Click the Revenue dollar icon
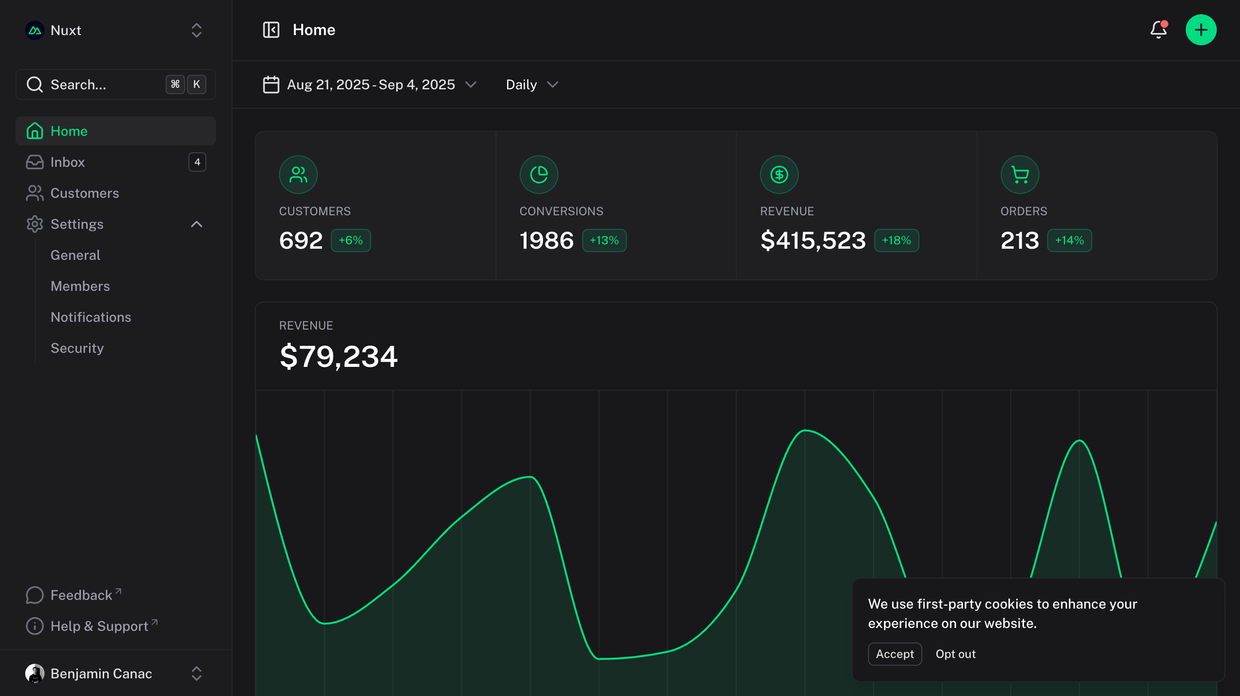1240x696 pixels. tap(779, 174)
